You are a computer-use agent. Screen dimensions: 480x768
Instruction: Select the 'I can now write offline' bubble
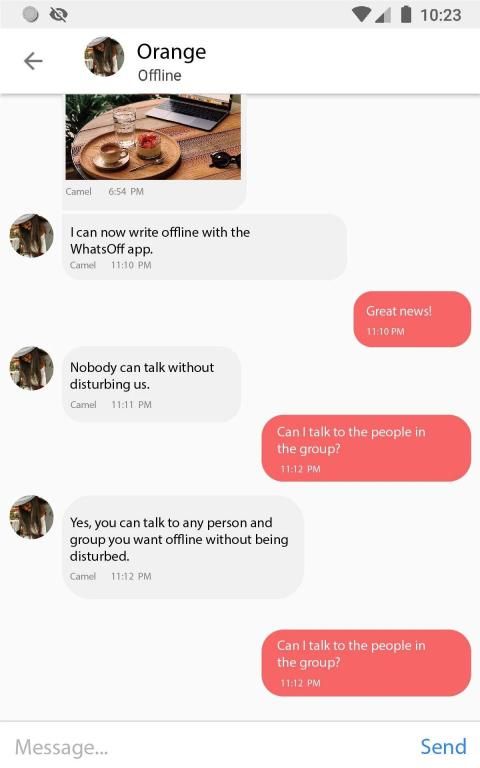pyautogui.click(x=205, y=247)
